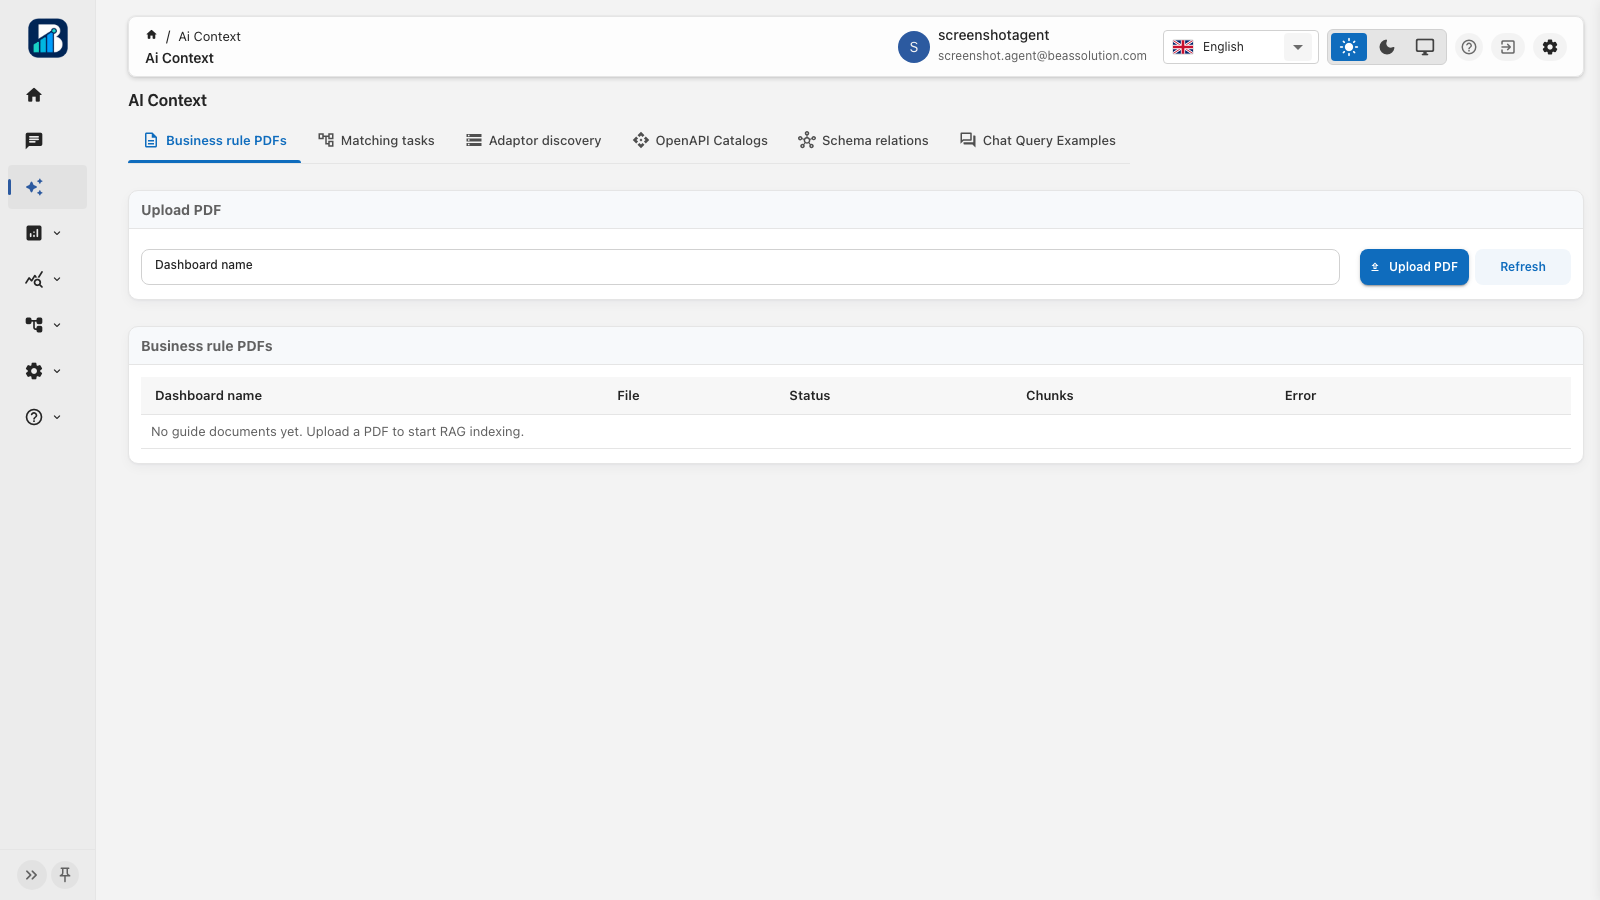Open the English language dropdown

coord(1240,47)
